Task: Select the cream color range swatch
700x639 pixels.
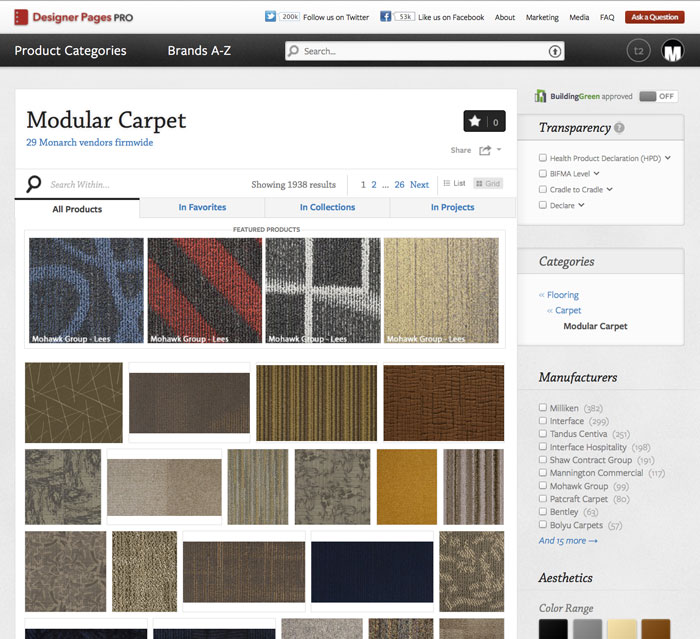Action: click(621, 629)
